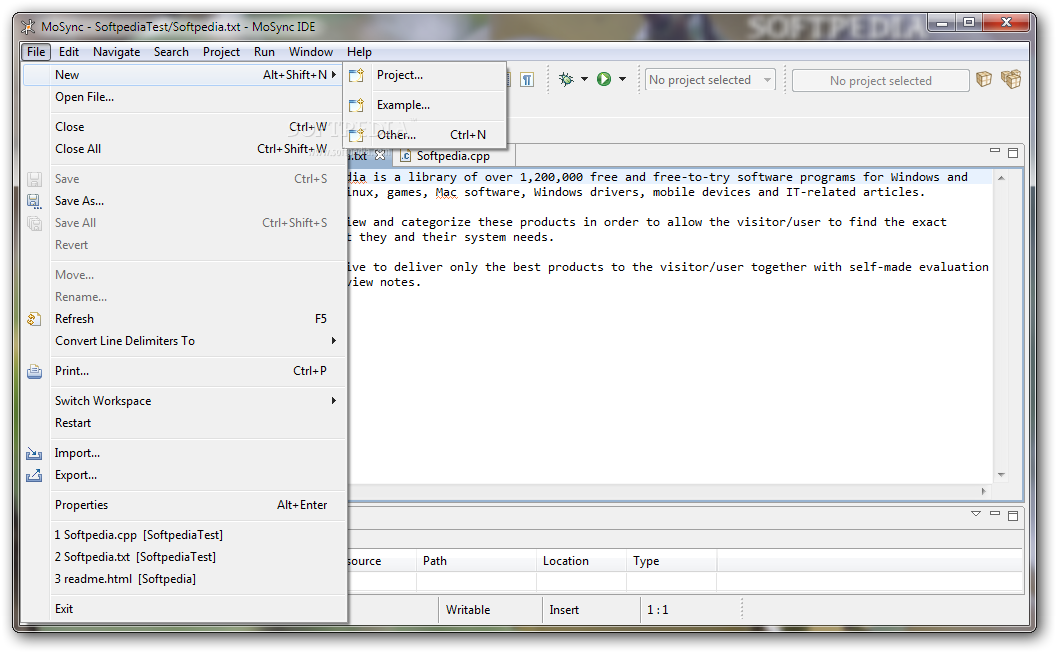Click the Print printer icon
This screenshot has width=1057, height=653.
(34, 371)
